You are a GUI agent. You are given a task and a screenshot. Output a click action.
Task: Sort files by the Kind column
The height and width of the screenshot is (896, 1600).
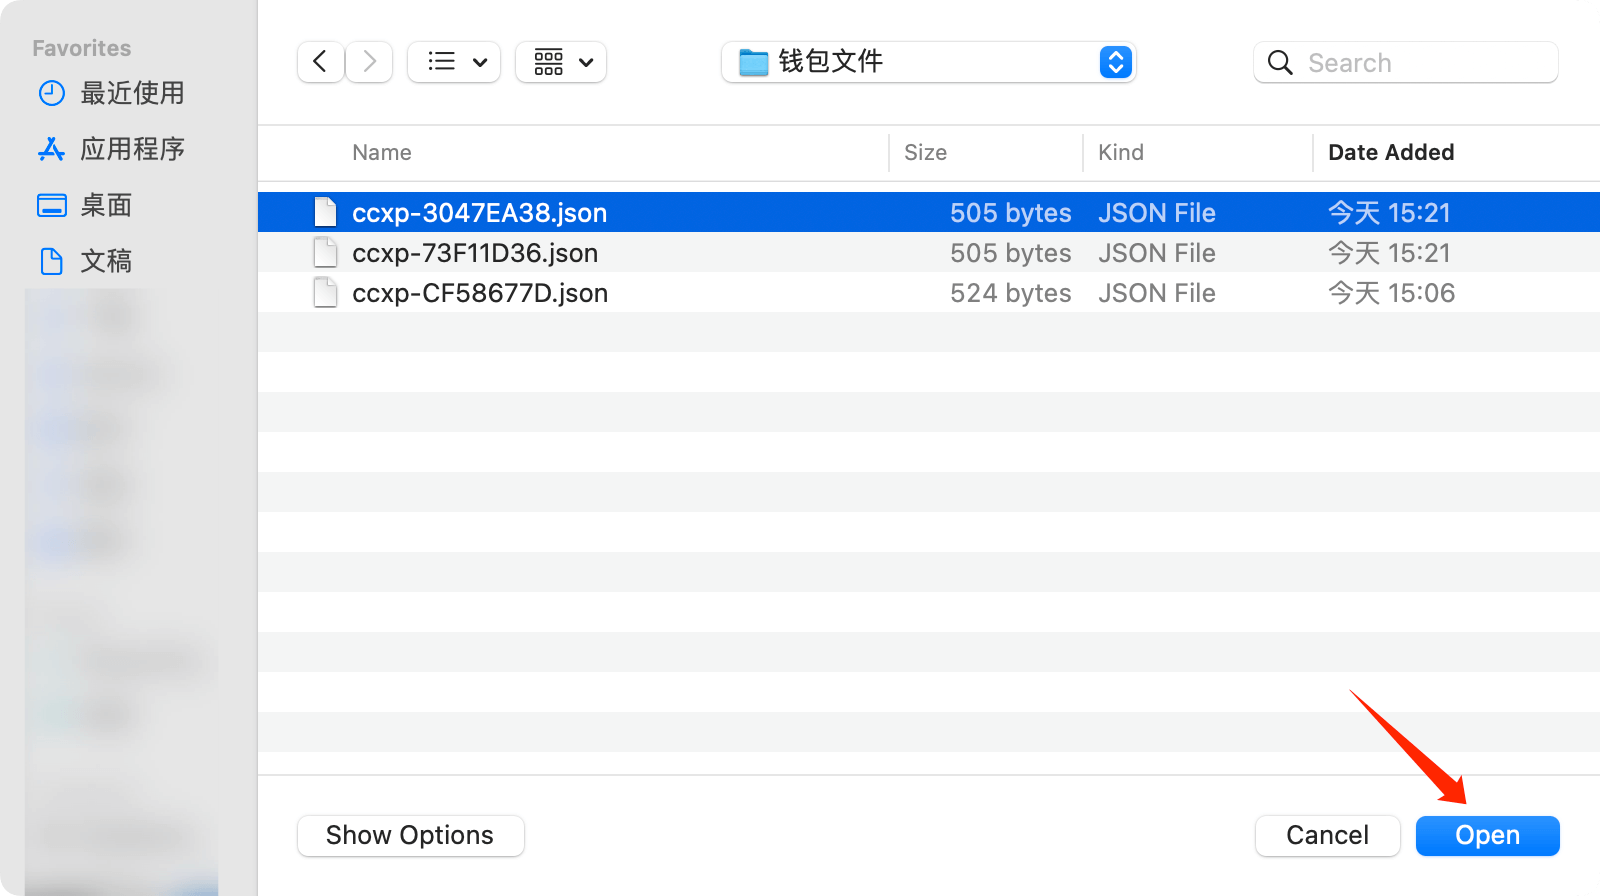point(1120,152)
